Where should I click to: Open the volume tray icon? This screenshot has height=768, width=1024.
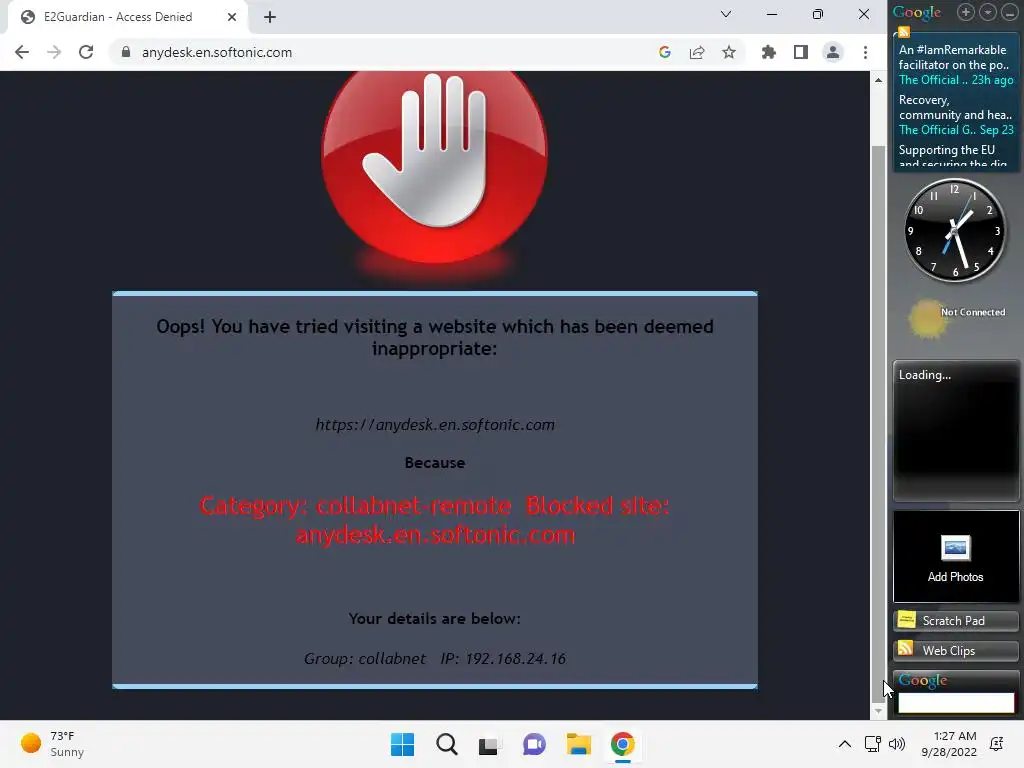[897, 744]
